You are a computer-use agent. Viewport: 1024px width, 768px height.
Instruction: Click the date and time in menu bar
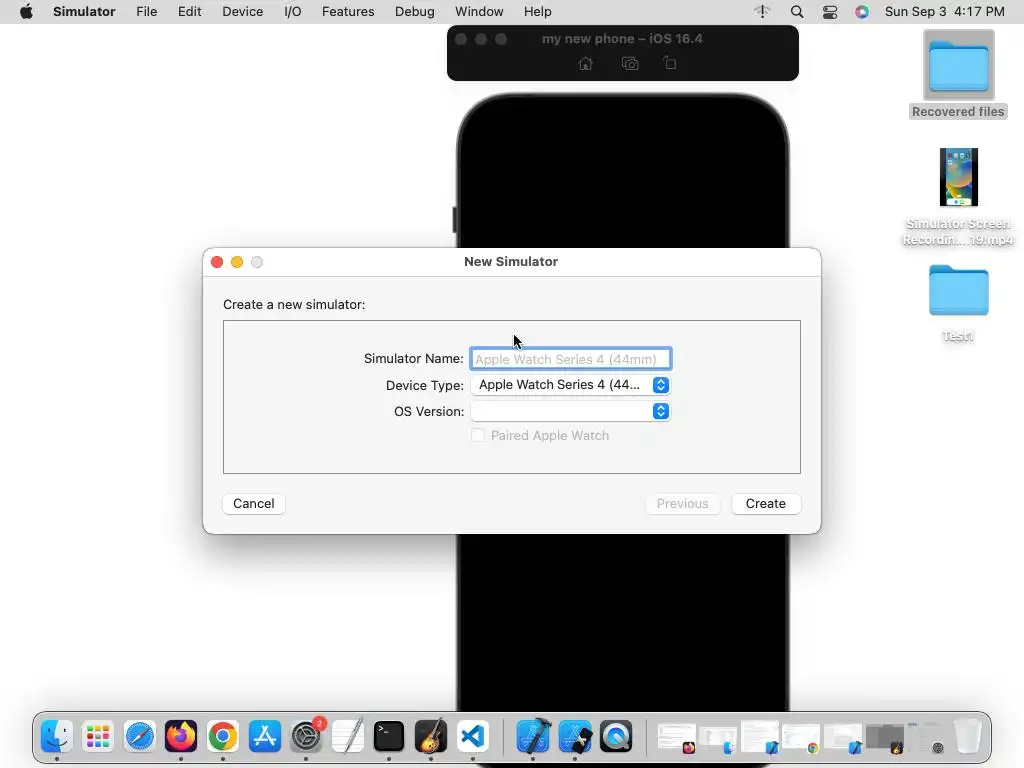coord(944,12)
